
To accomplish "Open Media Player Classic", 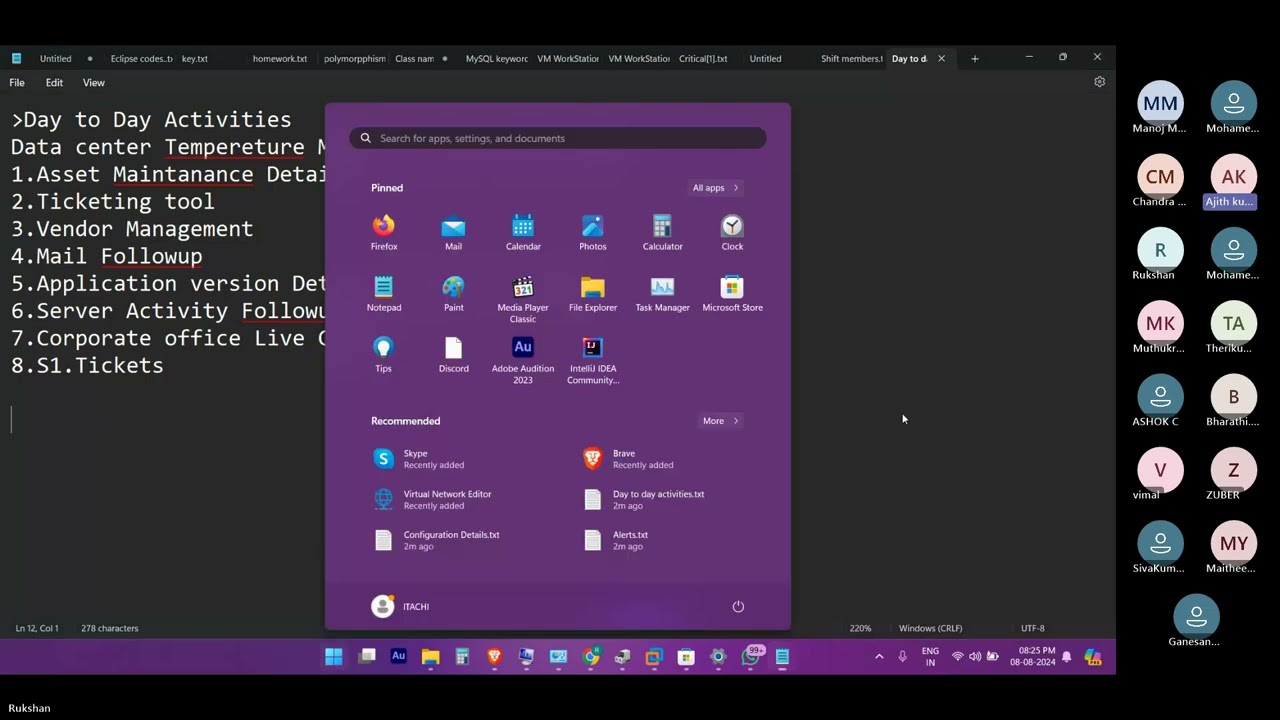I will coord(523,300).
